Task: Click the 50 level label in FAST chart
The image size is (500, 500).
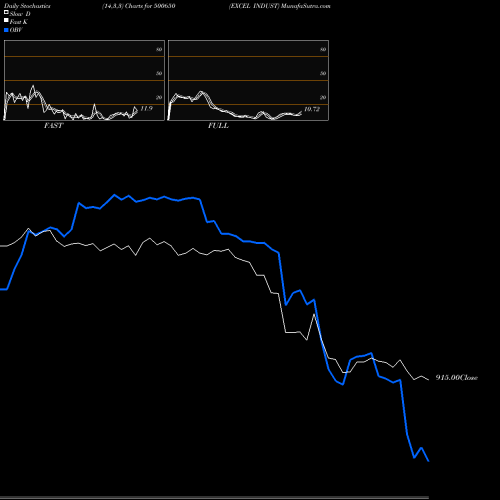Action: point(159,73)
